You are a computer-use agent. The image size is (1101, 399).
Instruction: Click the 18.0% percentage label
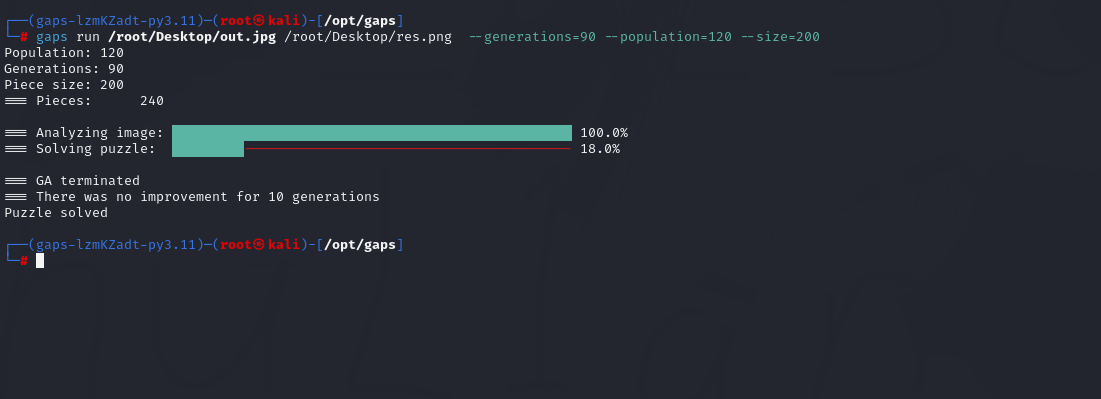(600, 149)
